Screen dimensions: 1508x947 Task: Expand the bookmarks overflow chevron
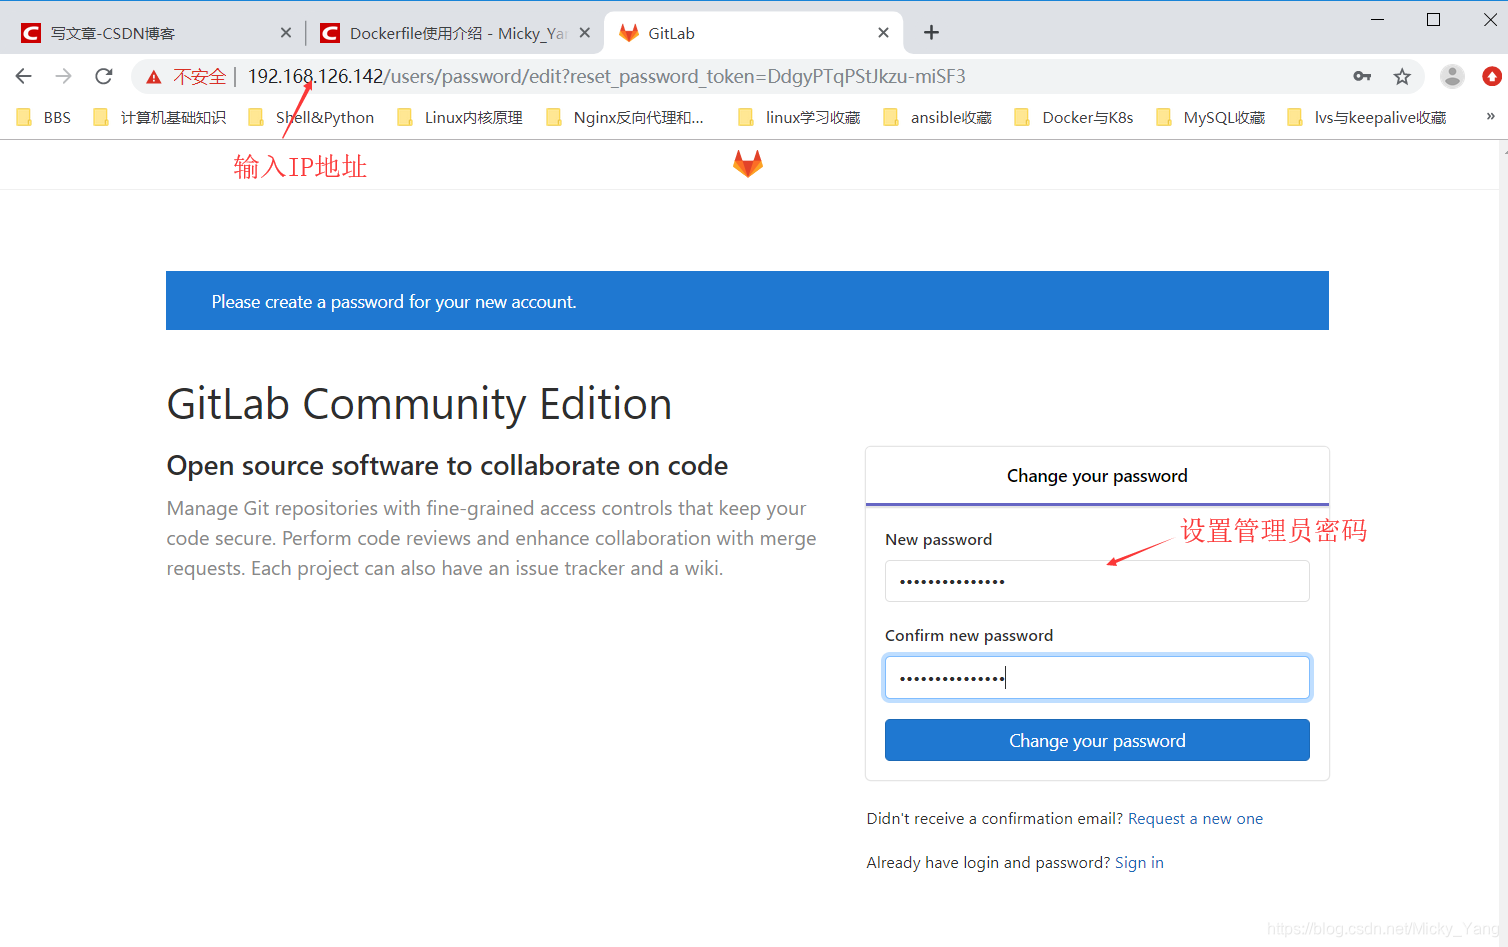(x=1490, y=117)
